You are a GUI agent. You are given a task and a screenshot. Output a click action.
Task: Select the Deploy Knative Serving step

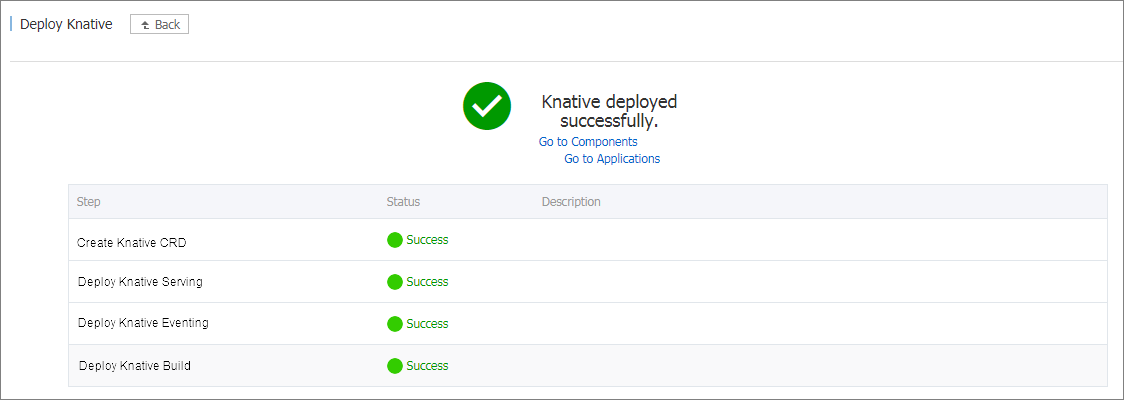(140, 282)
